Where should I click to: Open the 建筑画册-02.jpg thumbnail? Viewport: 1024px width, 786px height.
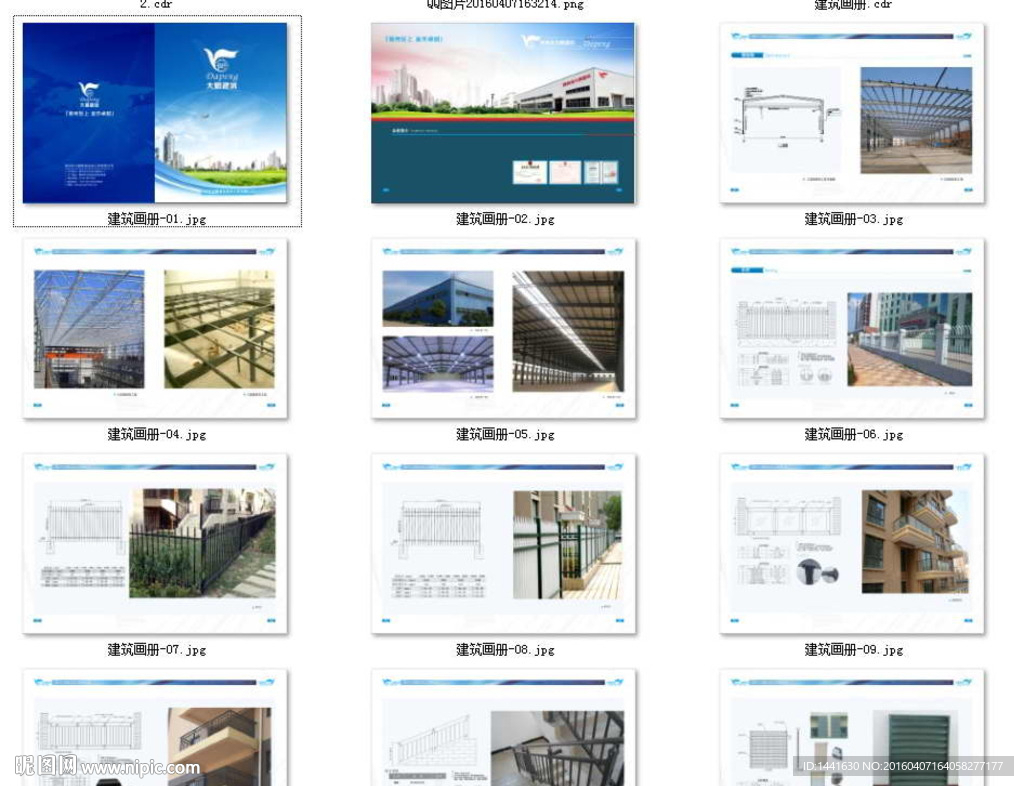[x=502, y=113]
